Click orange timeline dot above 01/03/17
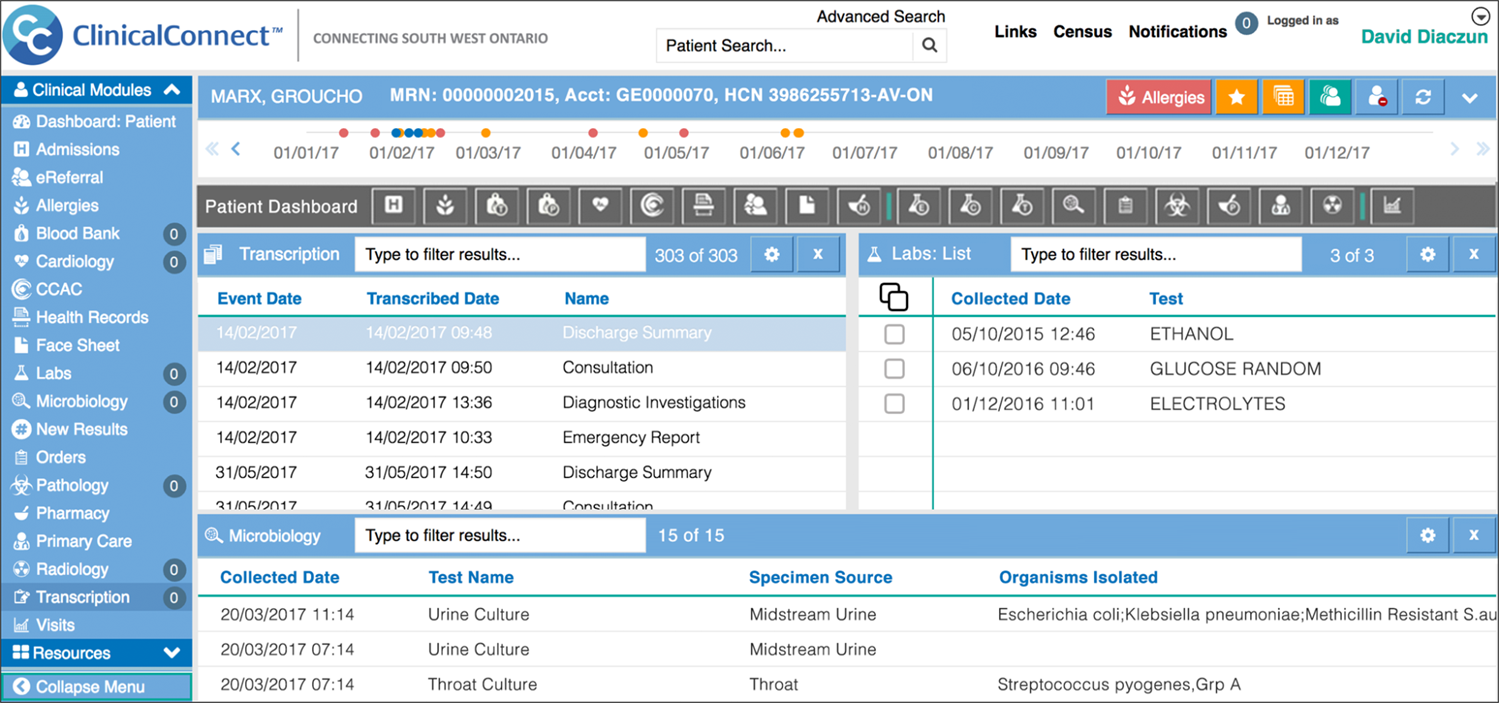1499x703 pixels. (486, 132)
